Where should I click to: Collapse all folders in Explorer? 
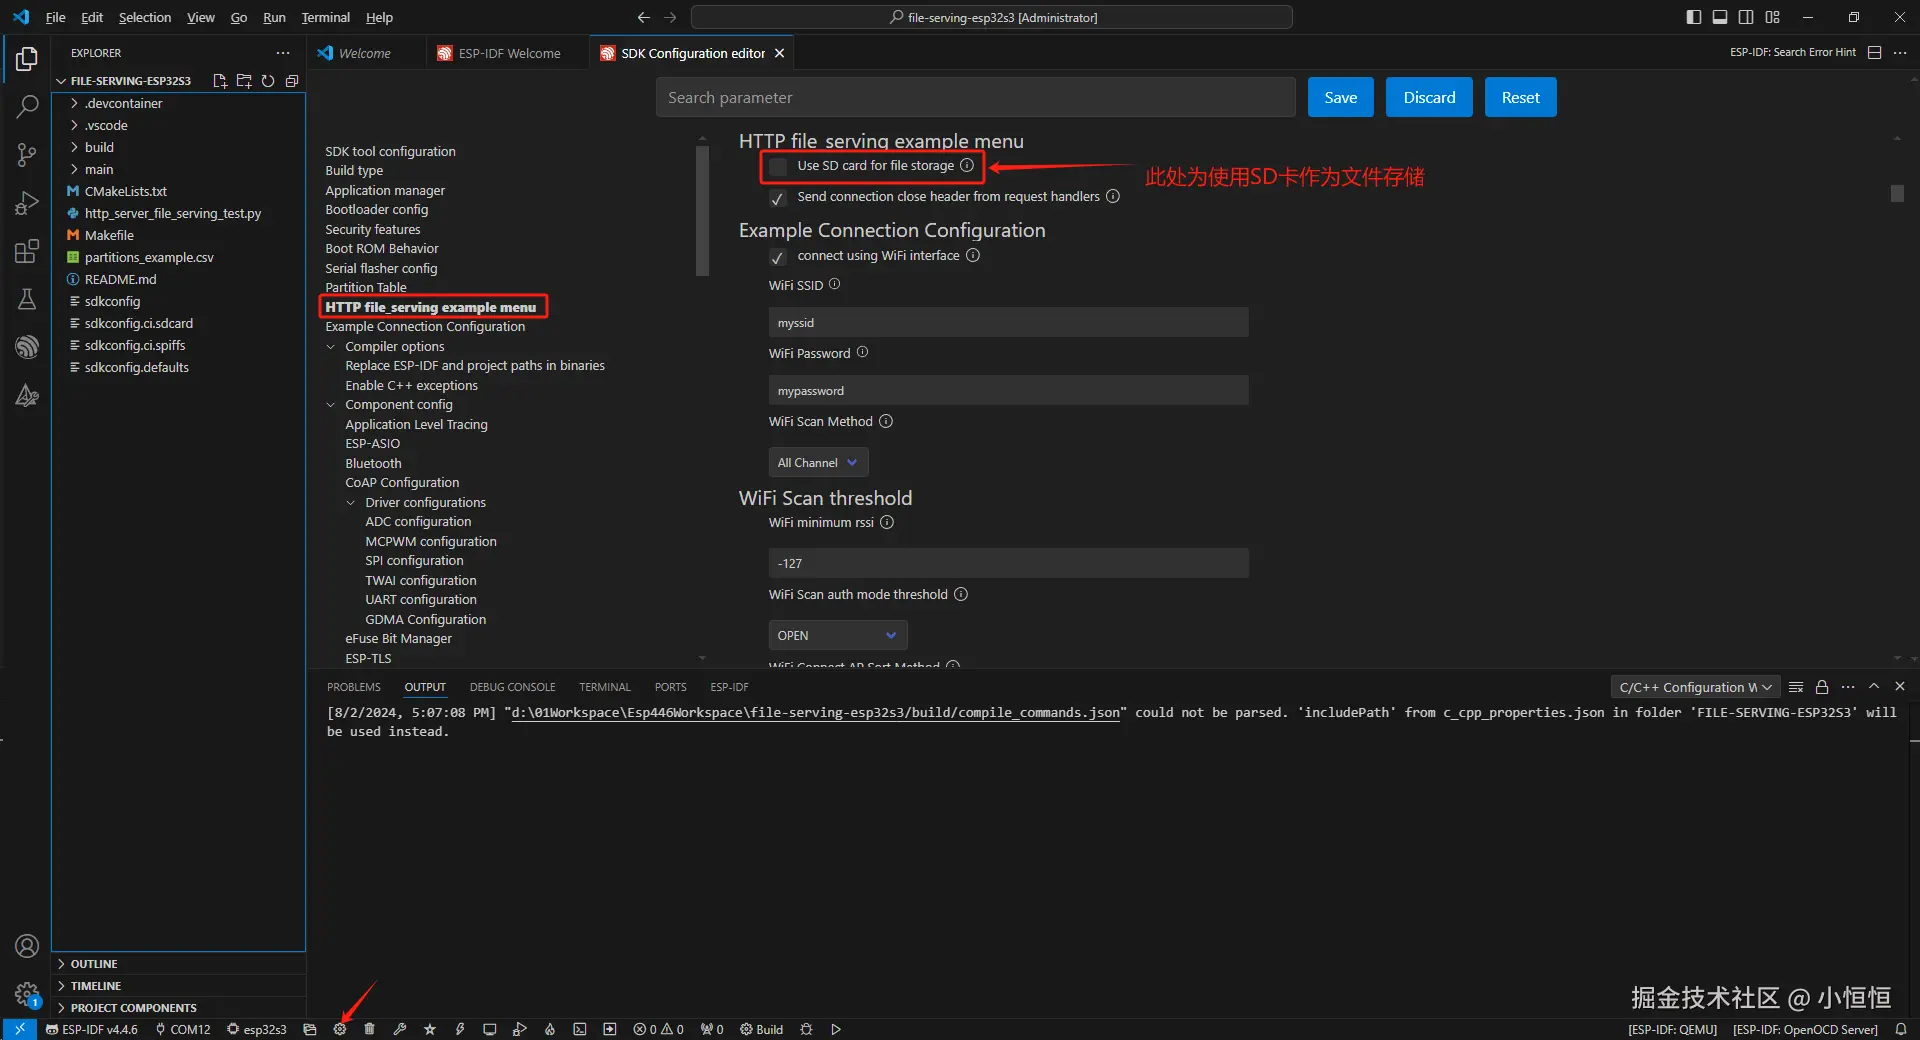(292, 81)
